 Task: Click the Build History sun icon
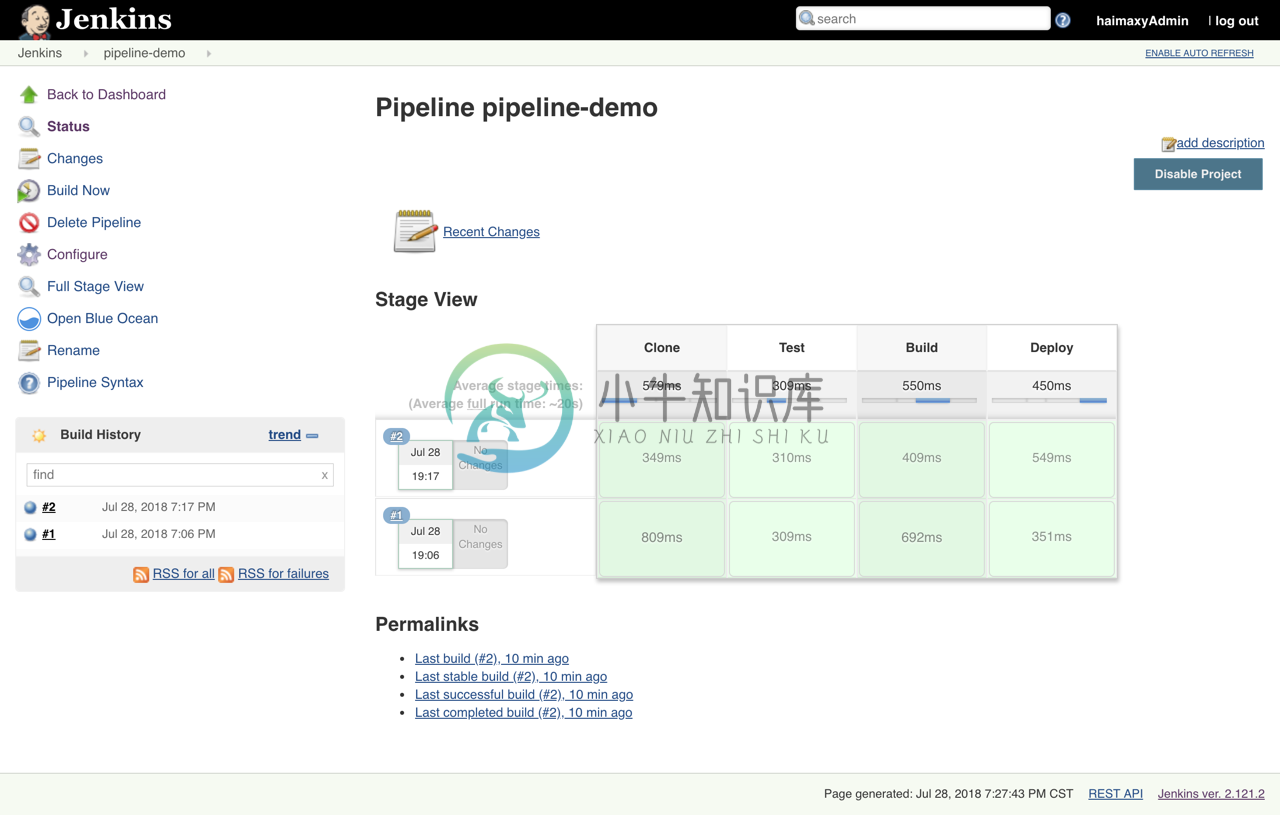[39, 435]
